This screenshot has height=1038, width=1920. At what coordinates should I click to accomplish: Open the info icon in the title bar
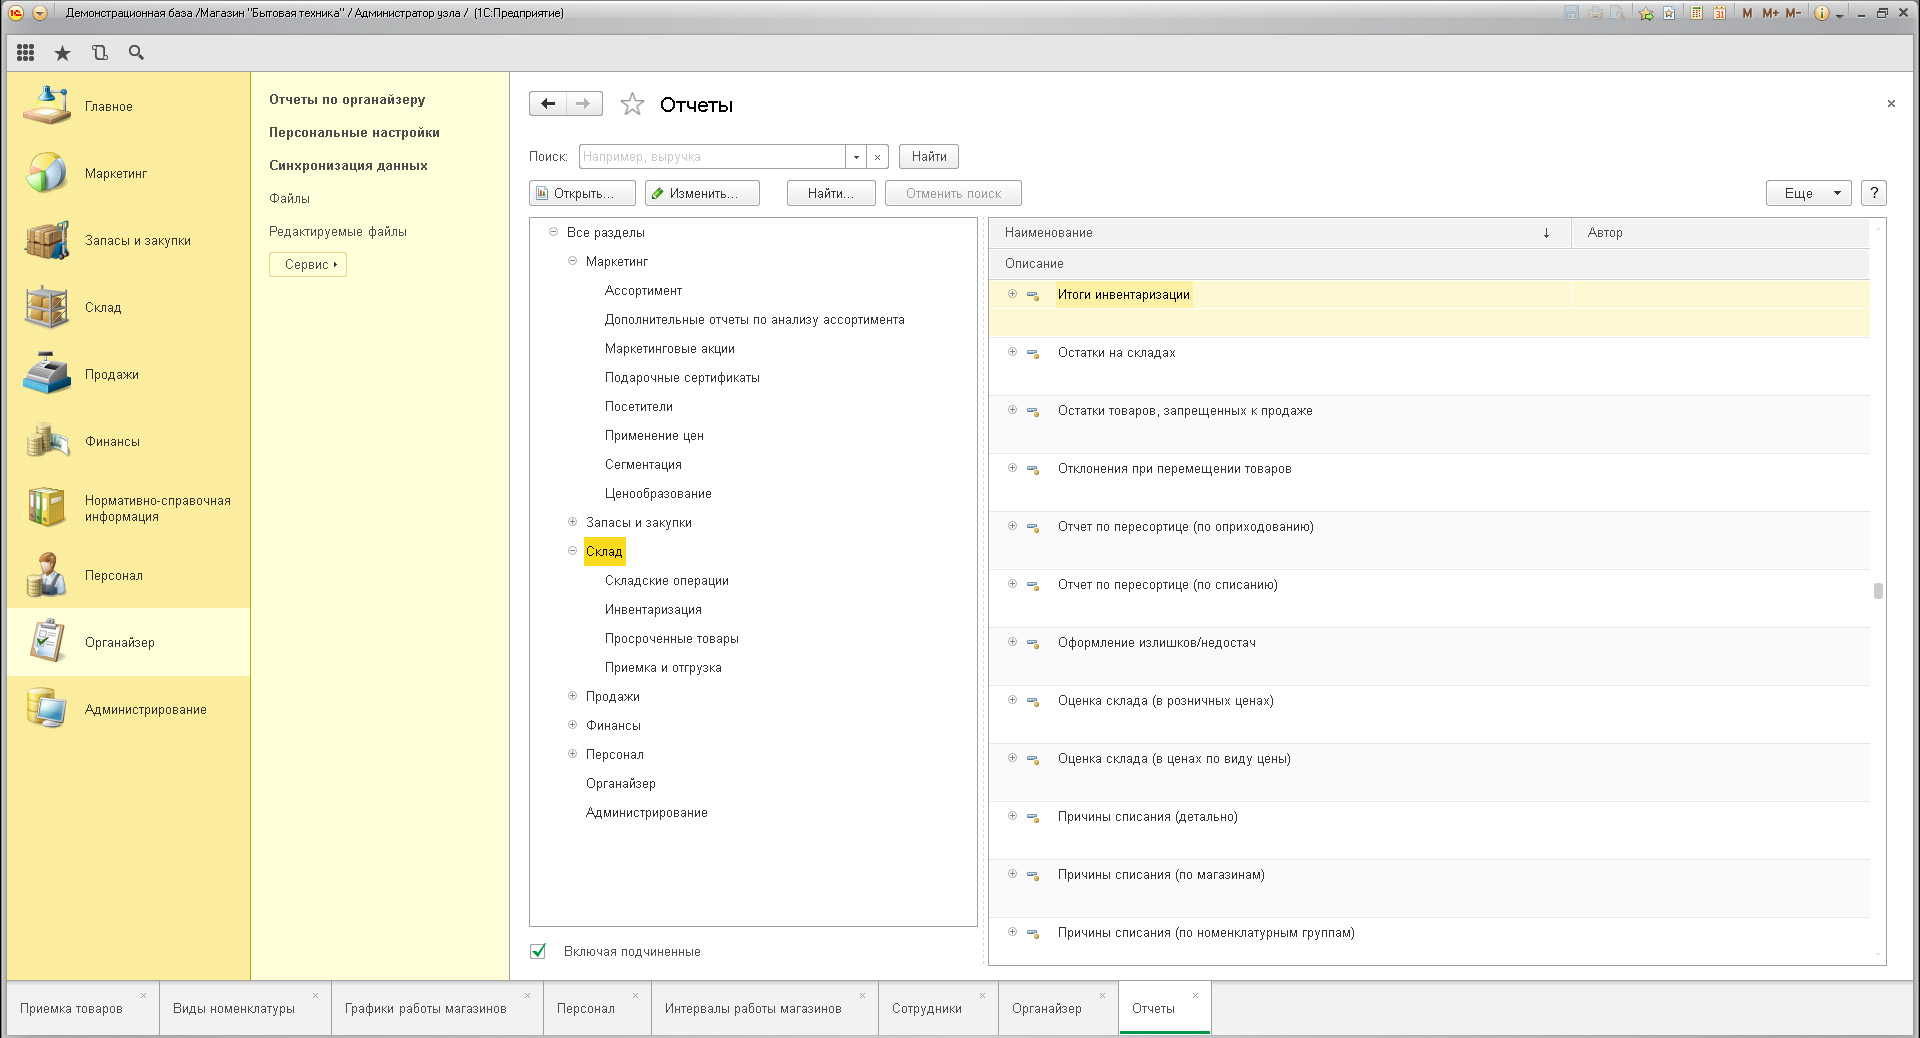pos(1822,13)
